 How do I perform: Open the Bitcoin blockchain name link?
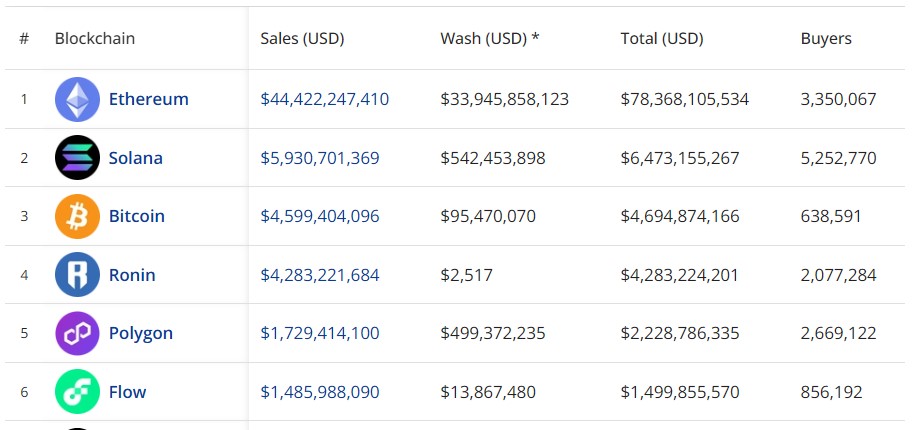136,216
